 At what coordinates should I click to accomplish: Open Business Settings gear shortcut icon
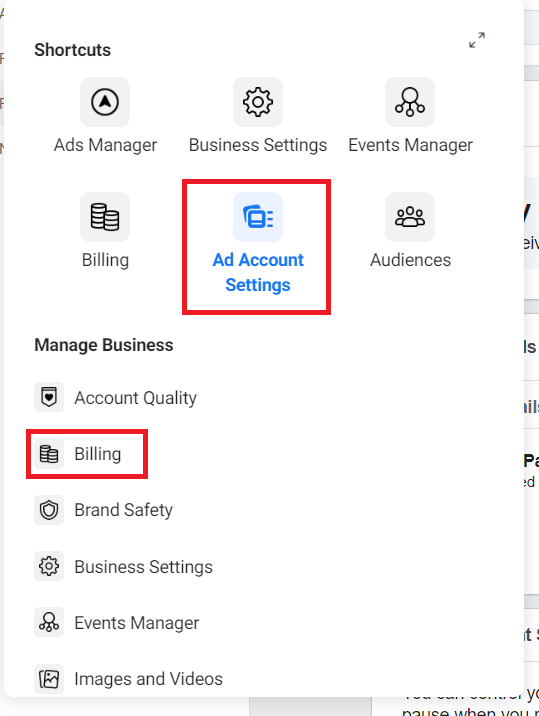(x=258, y=102)
